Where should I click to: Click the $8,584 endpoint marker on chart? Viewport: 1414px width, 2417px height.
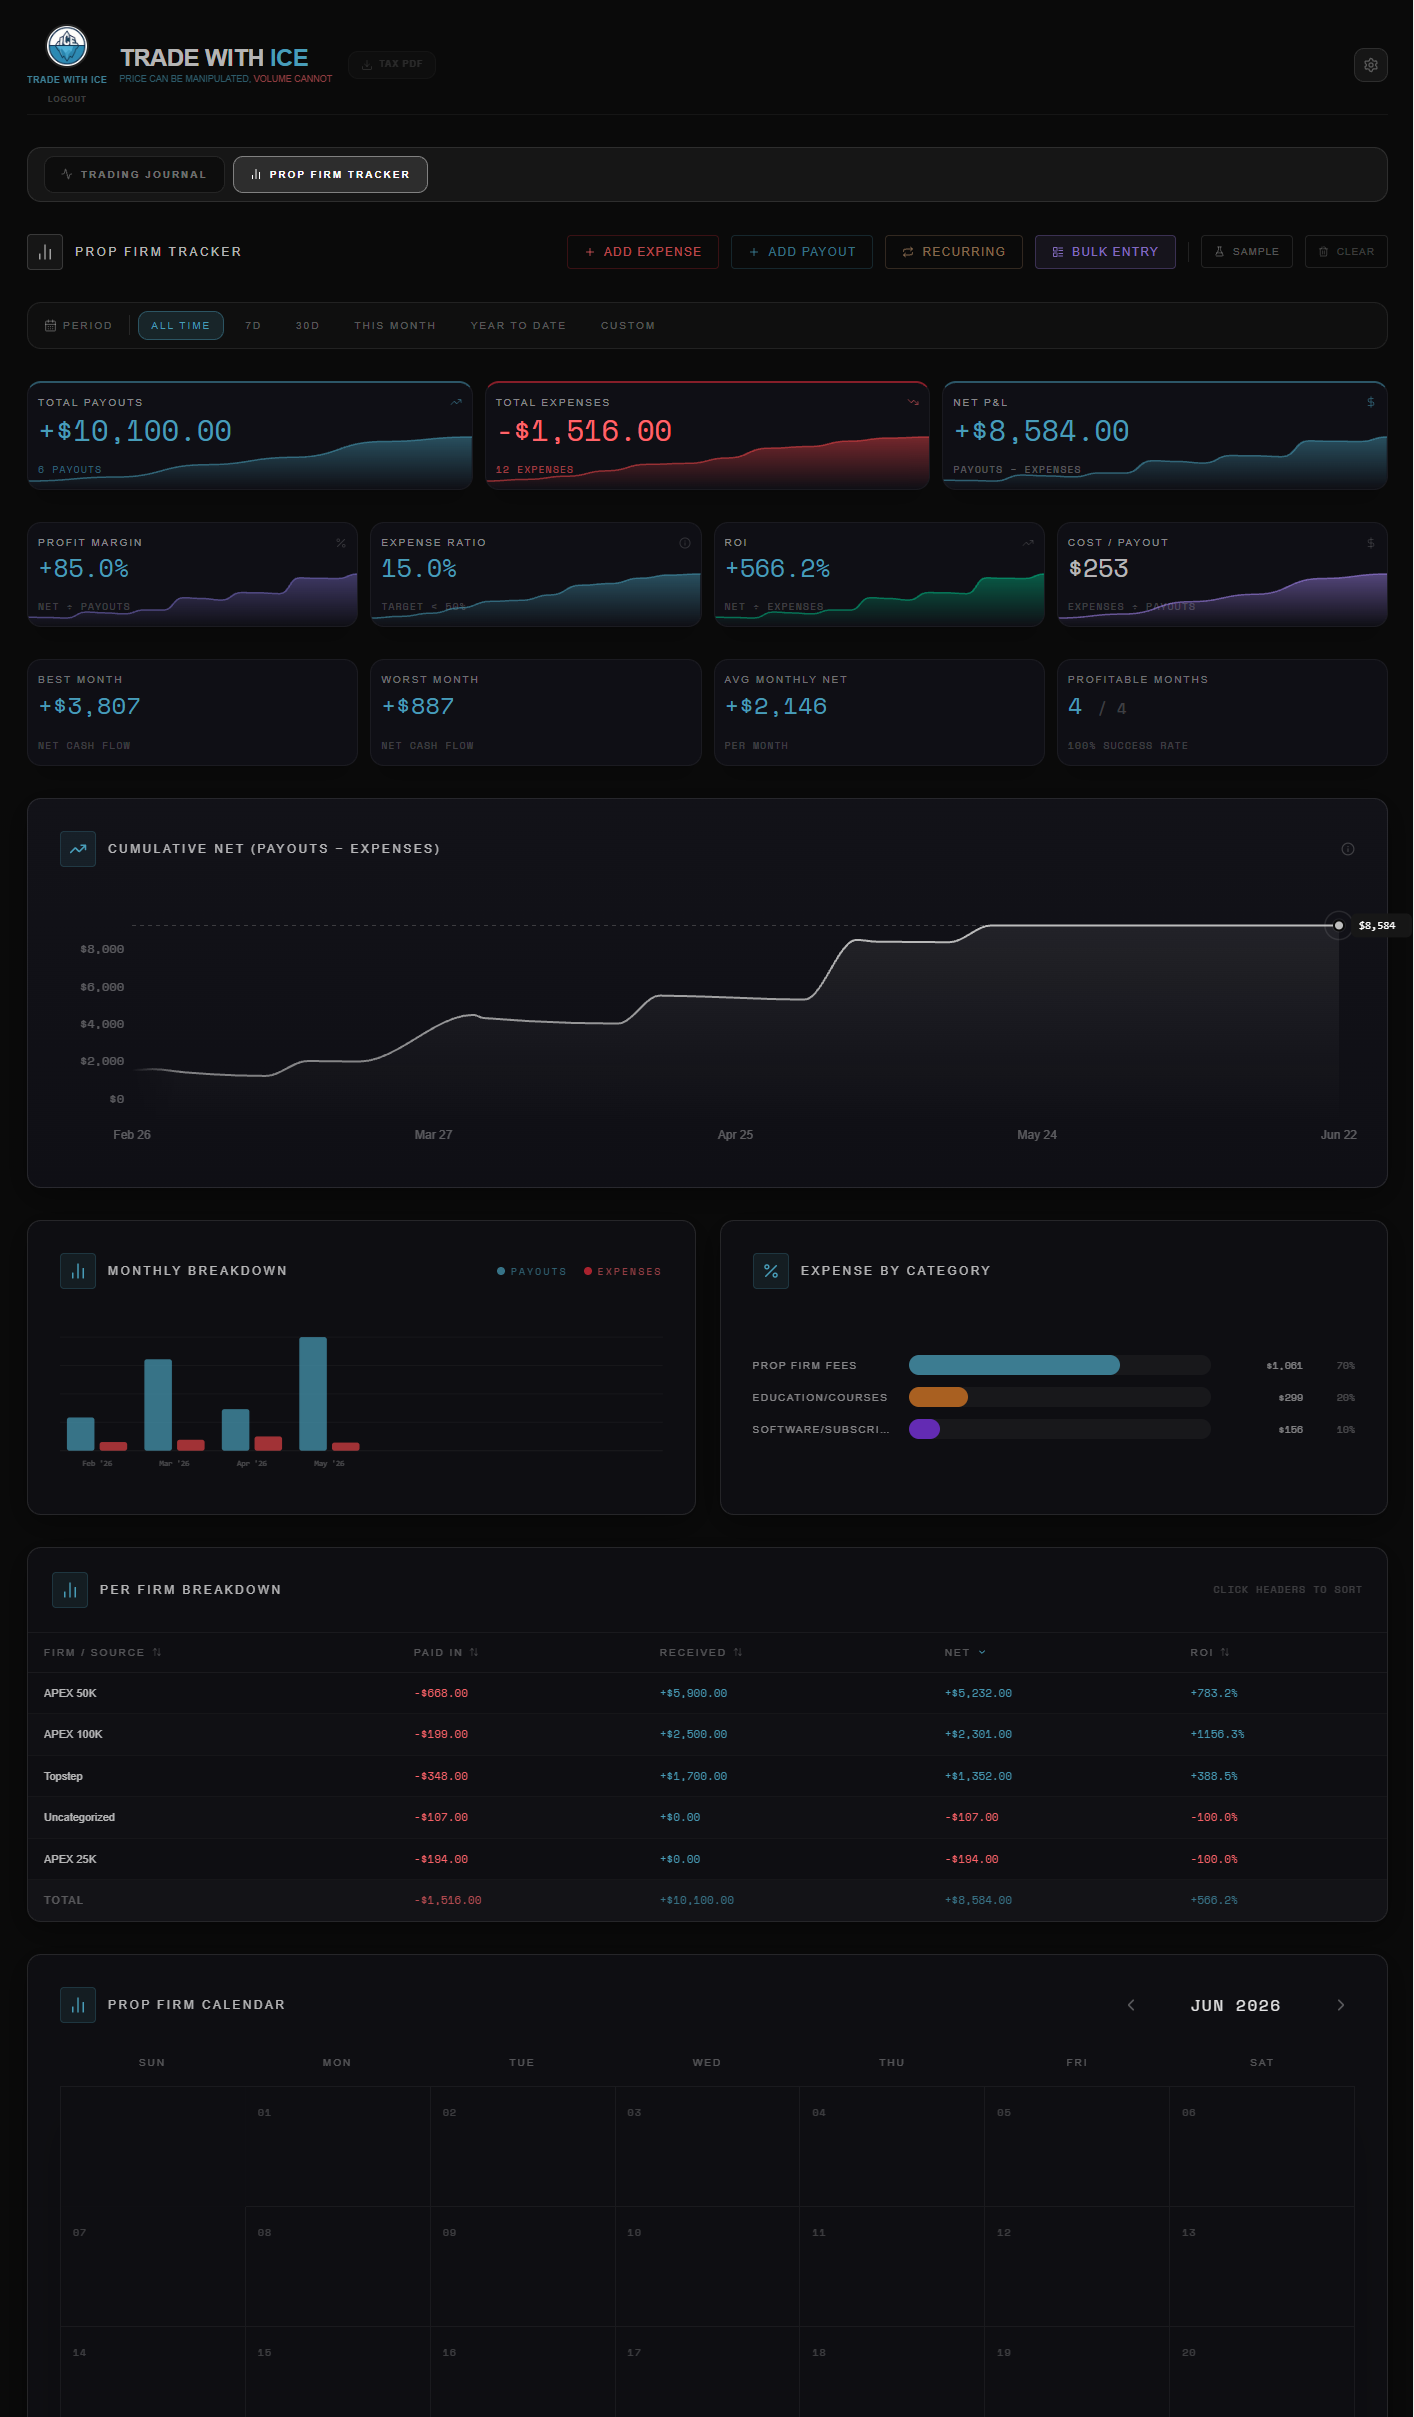click(x=1338, y=926)
